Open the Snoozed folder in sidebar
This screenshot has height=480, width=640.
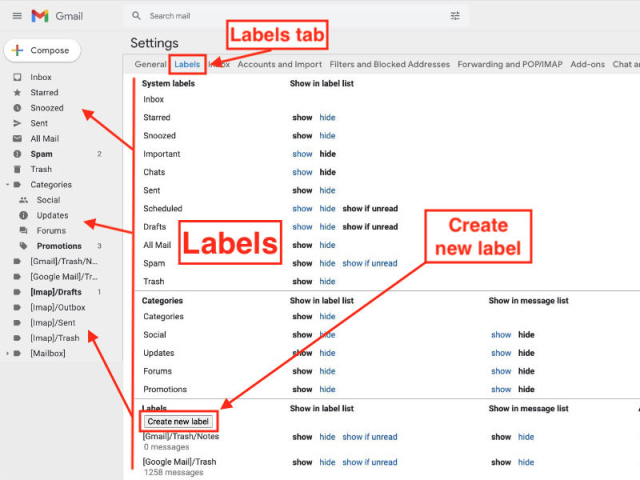click(46, 108)
